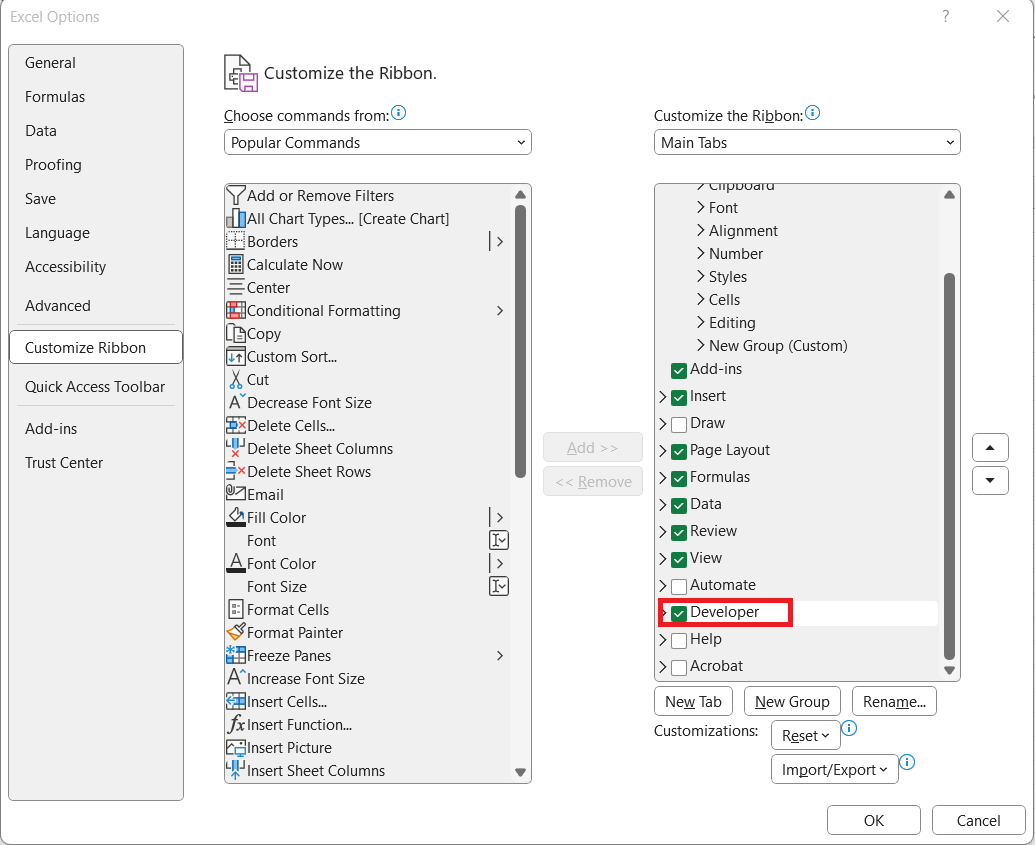Uncheck the Page Layout checkbox

click(x=679, y=452)
